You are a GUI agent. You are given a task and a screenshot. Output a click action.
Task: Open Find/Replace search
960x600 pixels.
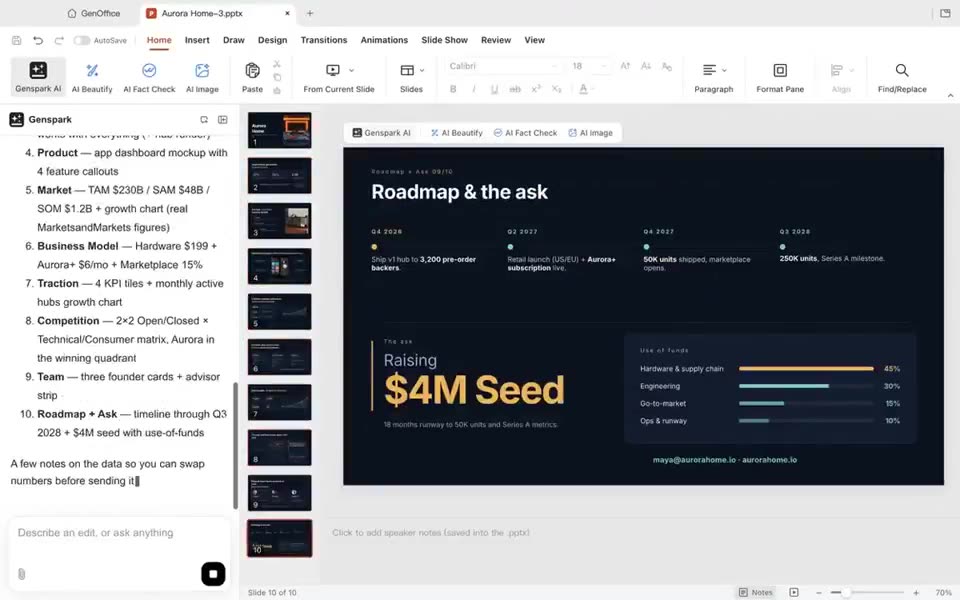click(901, 77)
